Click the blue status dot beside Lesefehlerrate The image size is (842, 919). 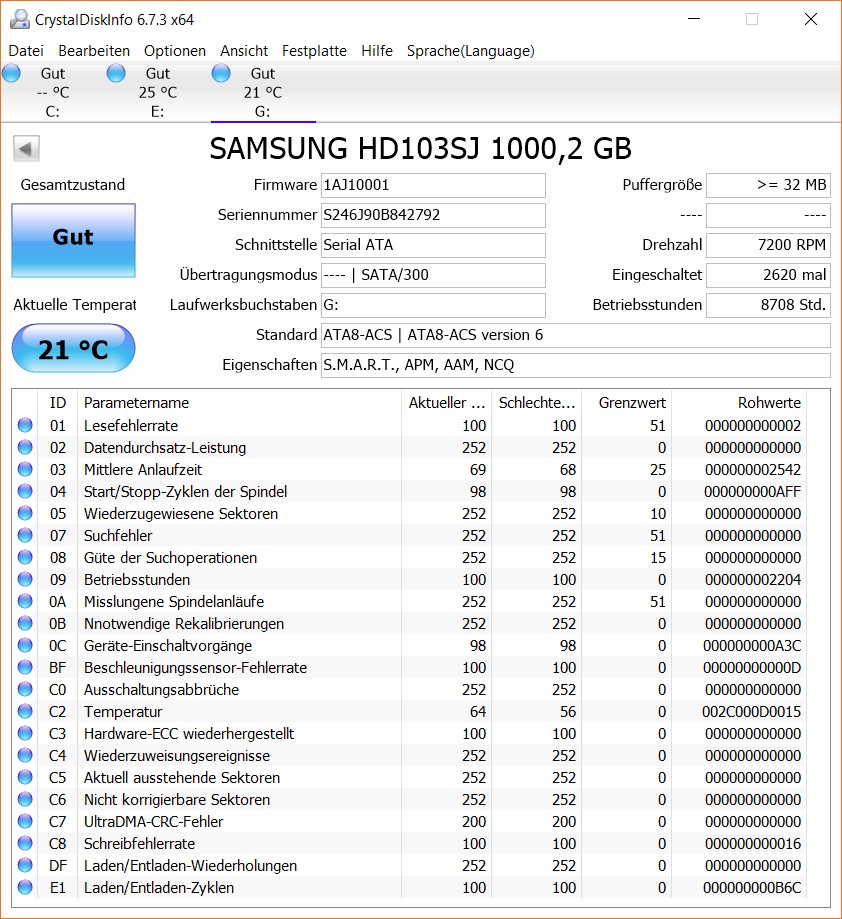point(23,424)
